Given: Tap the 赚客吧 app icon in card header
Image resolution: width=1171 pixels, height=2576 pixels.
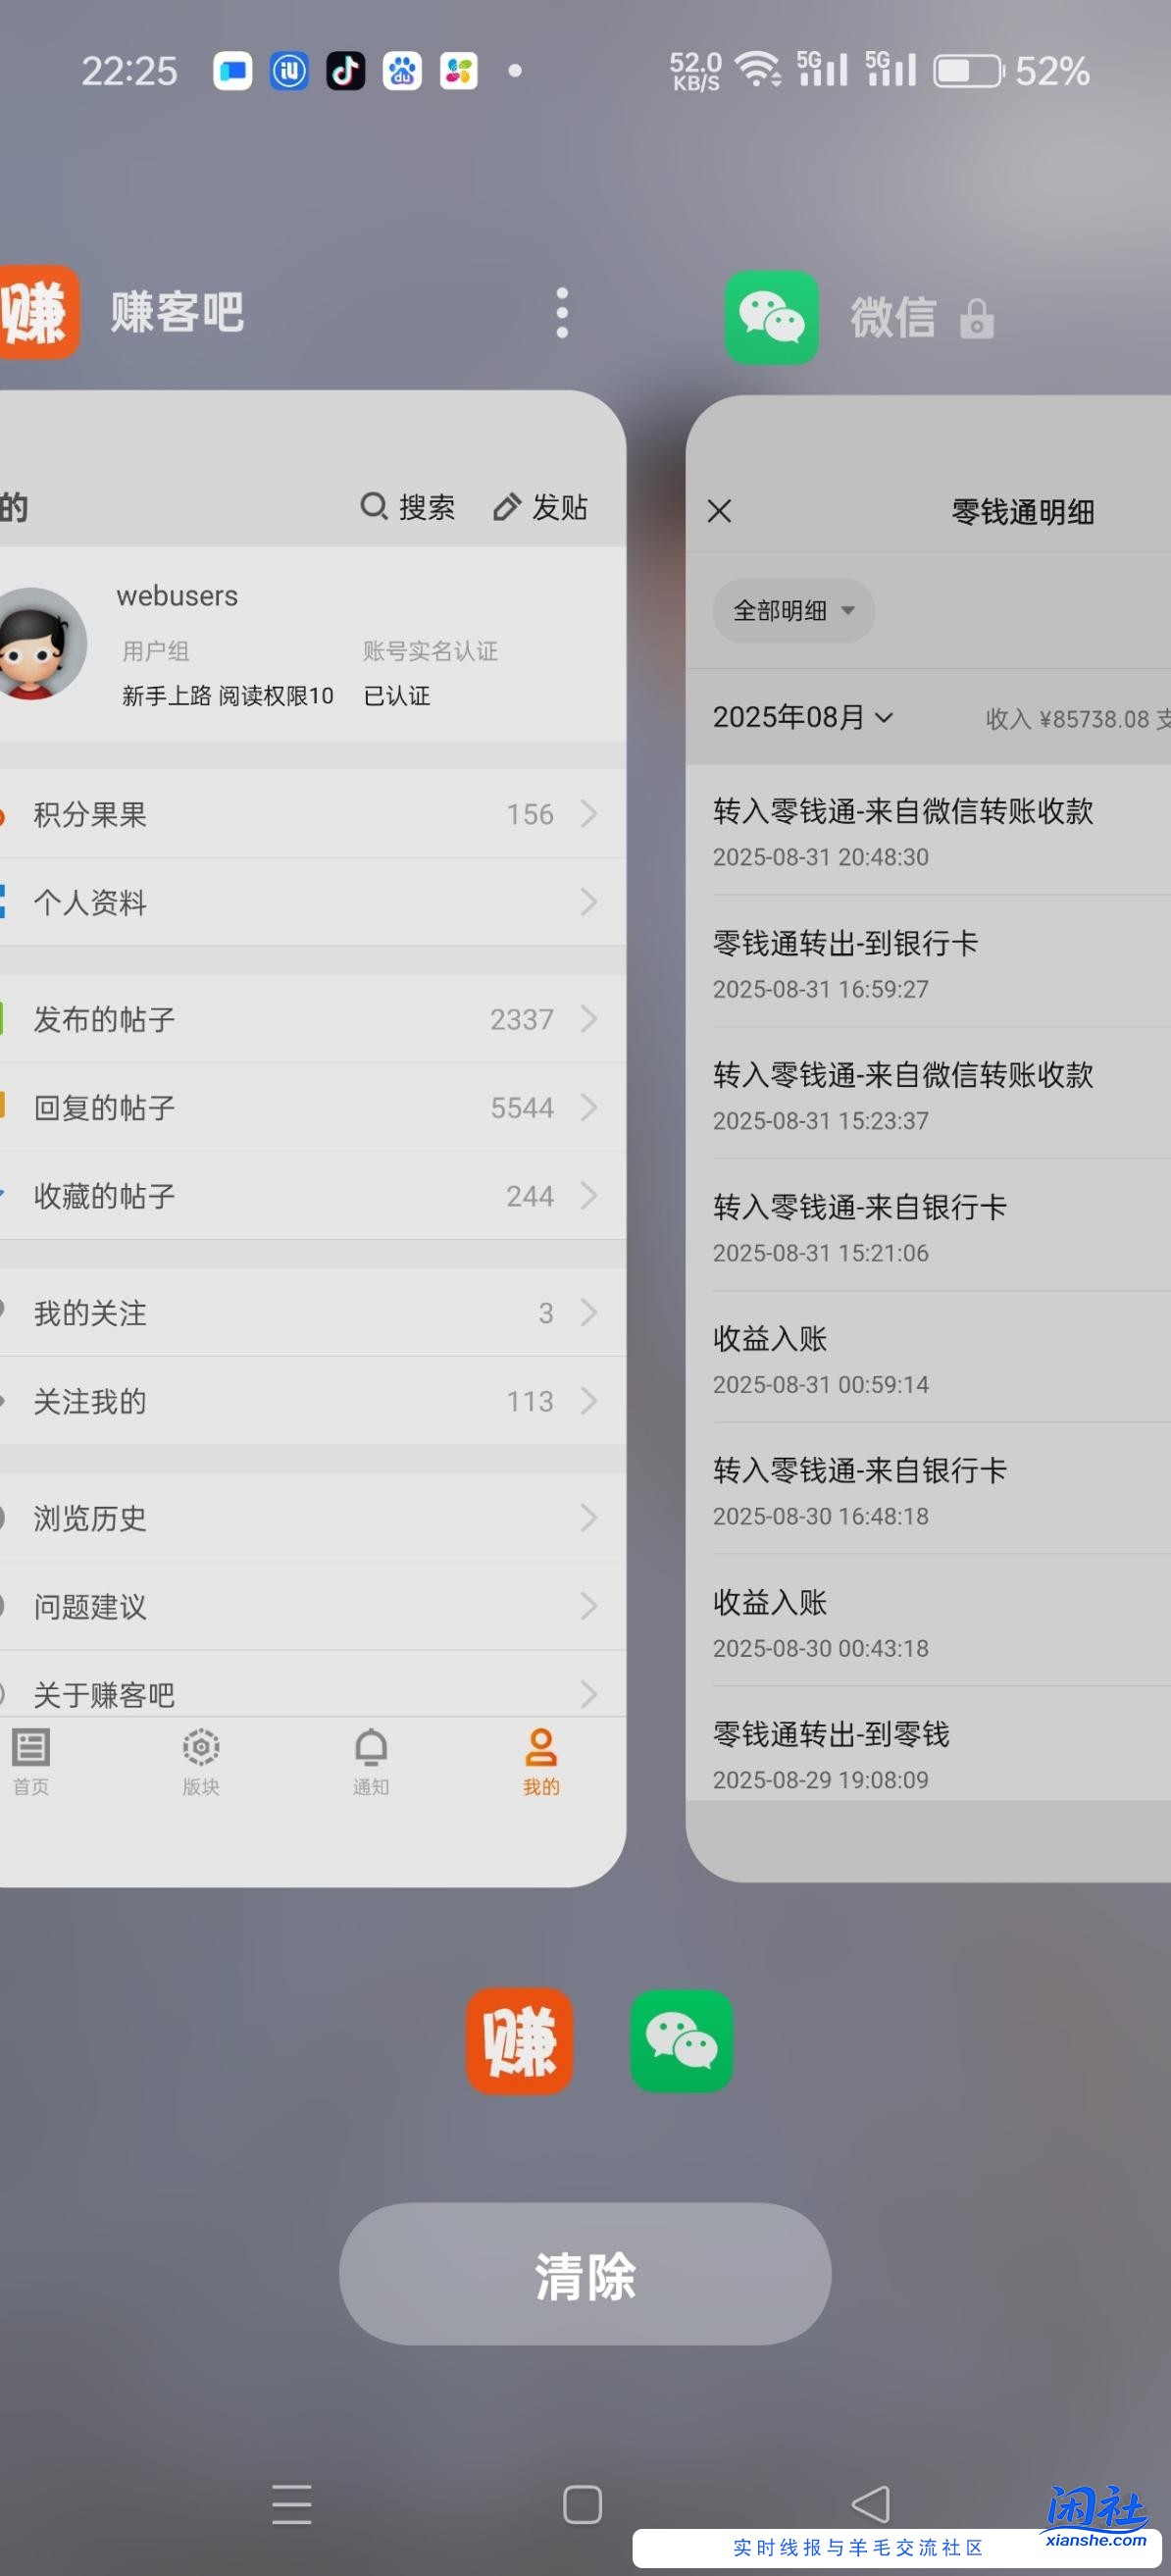Looking at the screenshot, I should pyautogui.click(x=38, y=311).
